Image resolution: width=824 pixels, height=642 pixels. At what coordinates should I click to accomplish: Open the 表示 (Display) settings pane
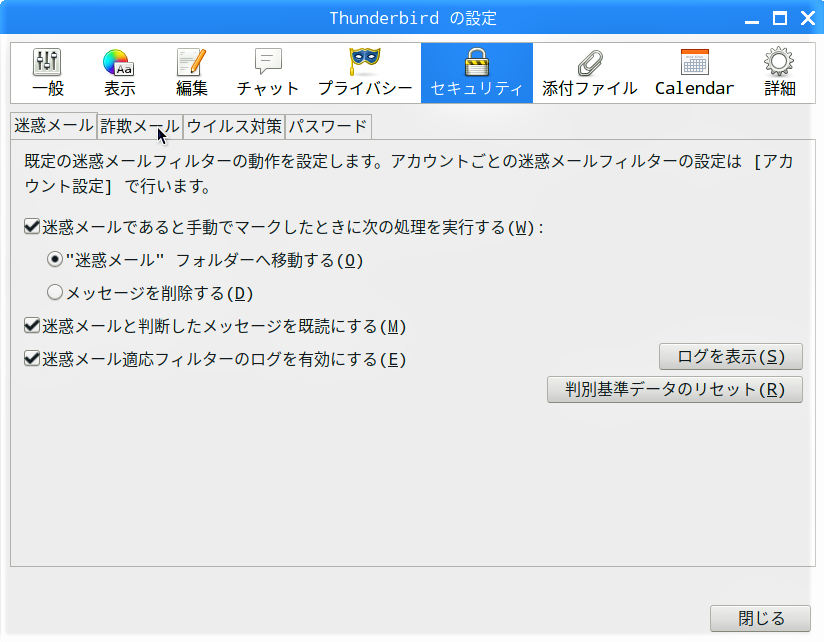119,73
